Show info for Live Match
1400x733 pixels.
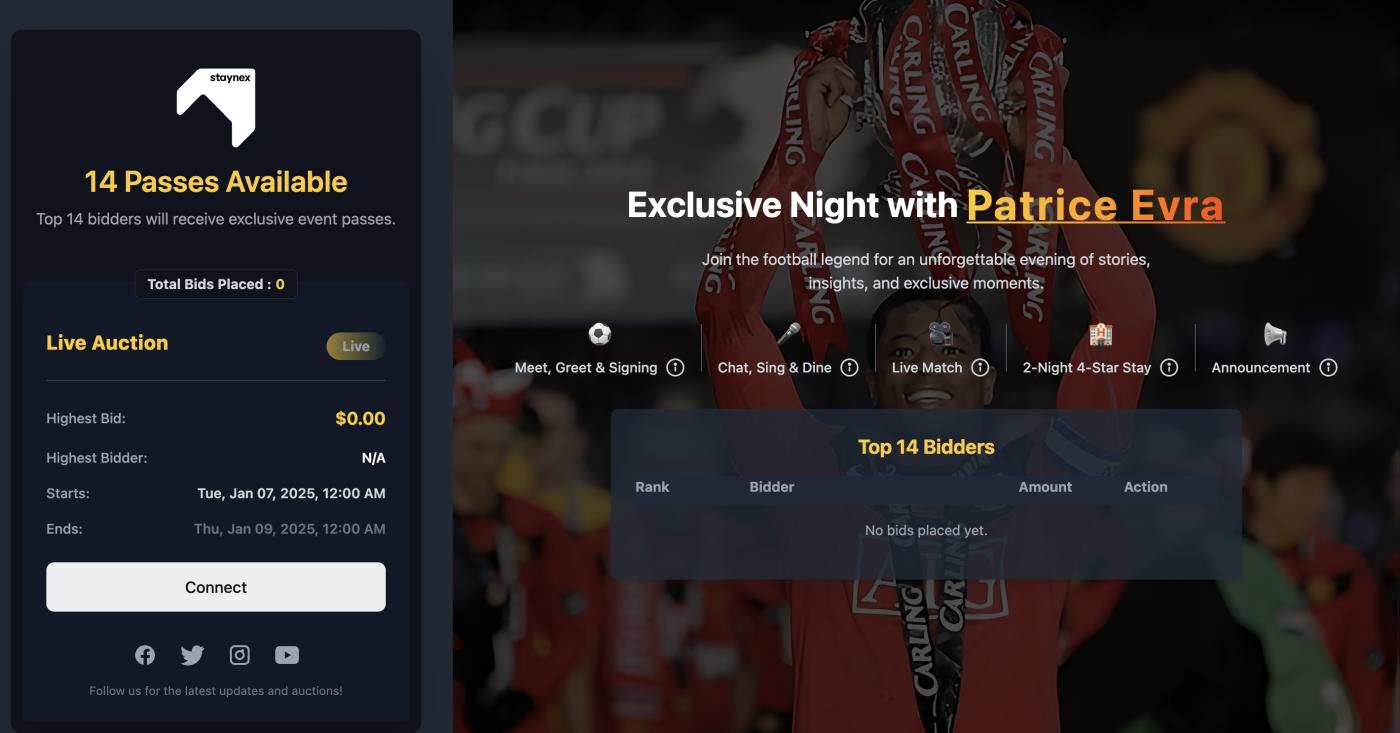pos(980,367)
